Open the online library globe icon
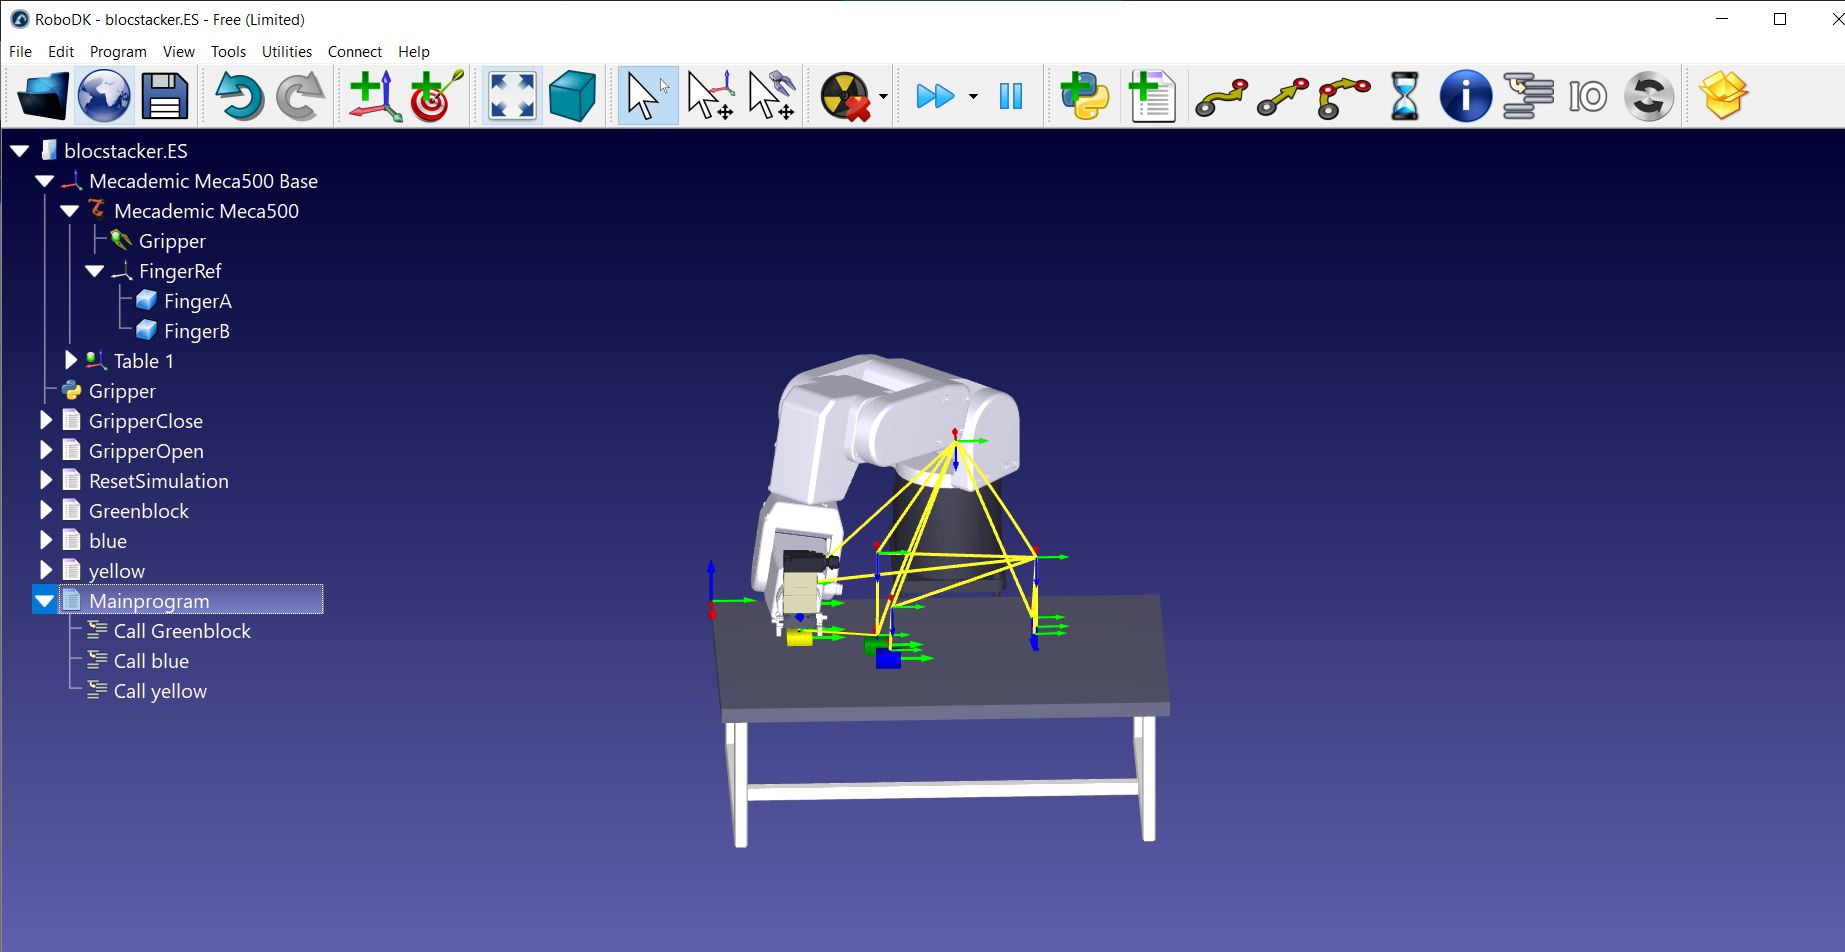1845x952 pixels. point(104,96)
